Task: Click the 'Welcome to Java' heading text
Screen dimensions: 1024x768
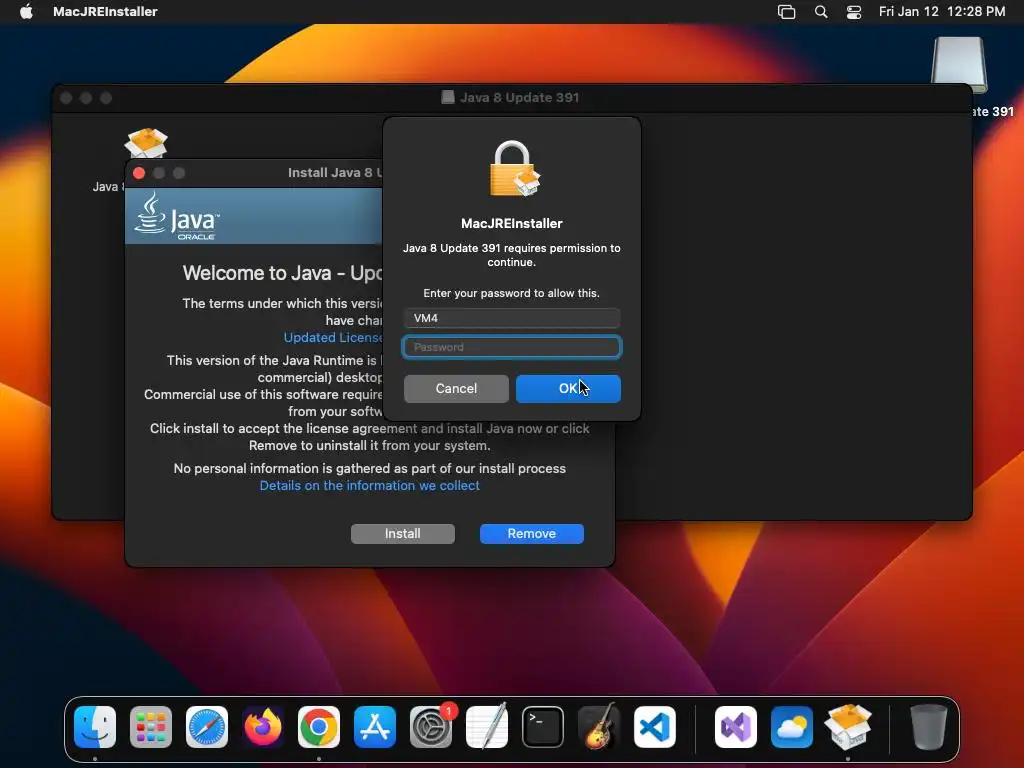Action: 283,273
